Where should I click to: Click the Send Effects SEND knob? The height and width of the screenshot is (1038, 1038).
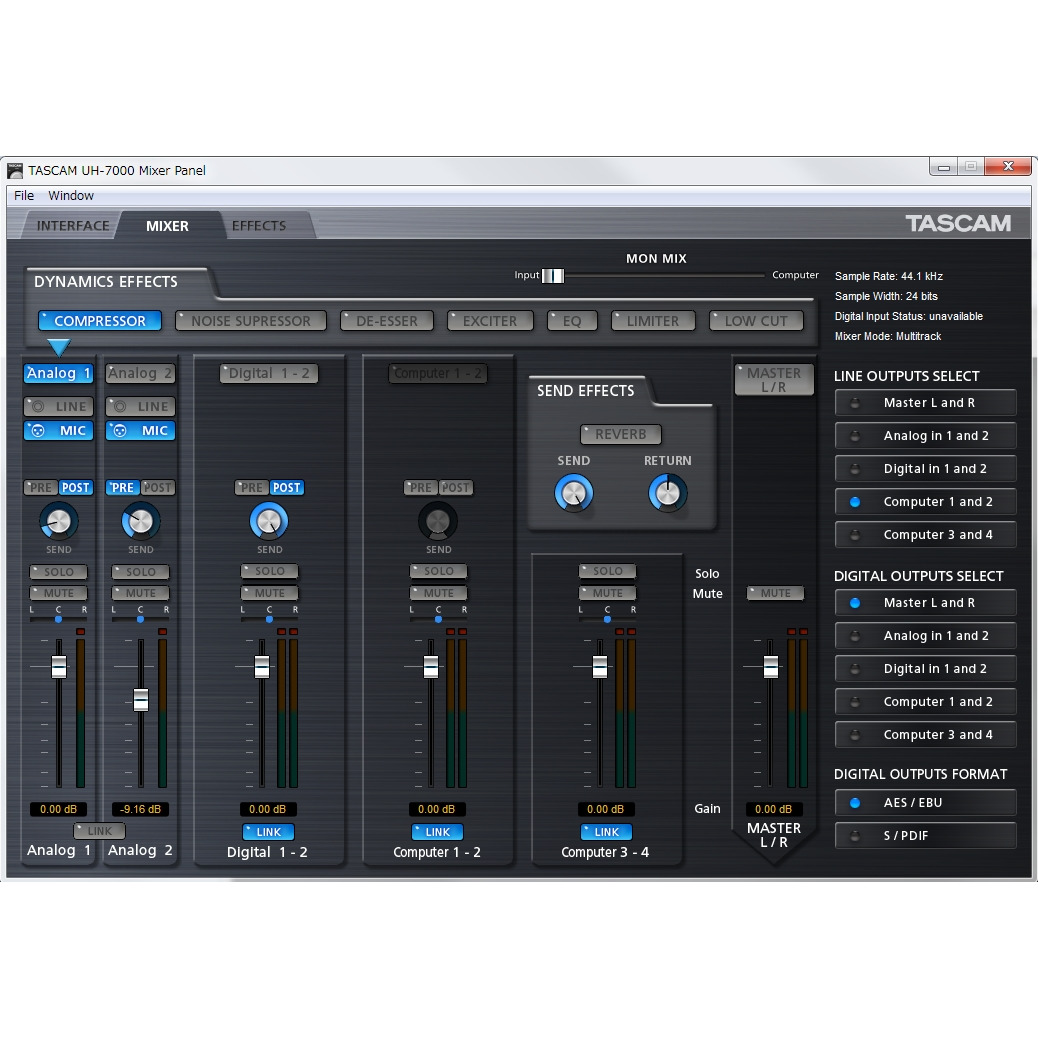(x=573, y=494)
